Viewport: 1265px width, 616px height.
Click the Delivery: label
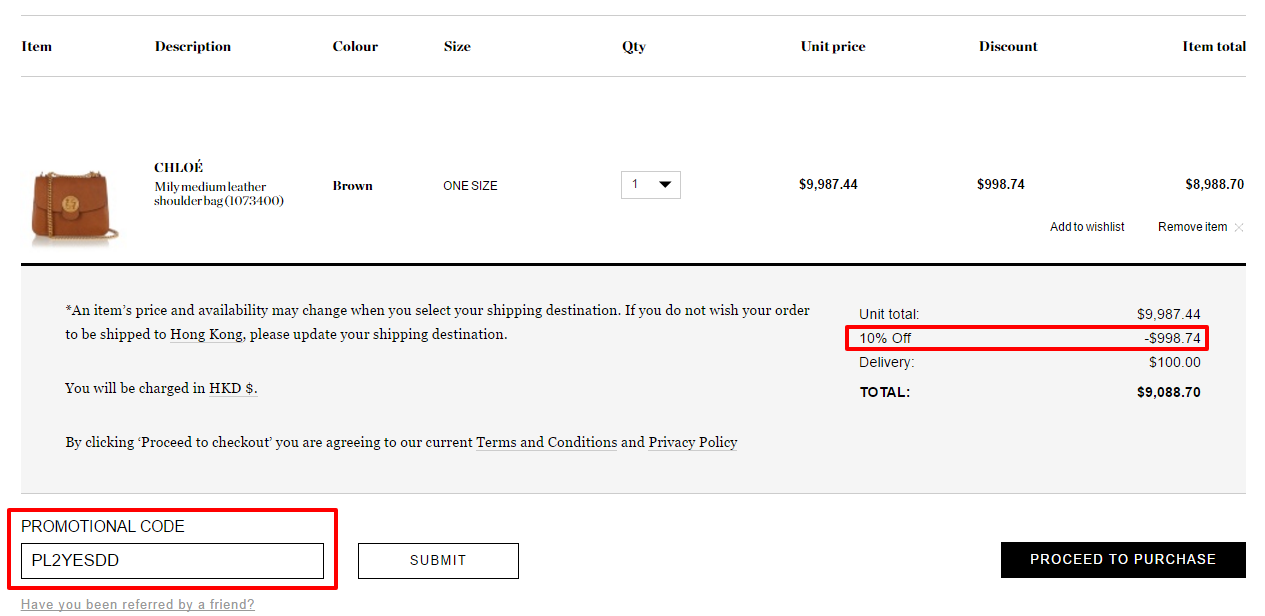click(887, 362)
